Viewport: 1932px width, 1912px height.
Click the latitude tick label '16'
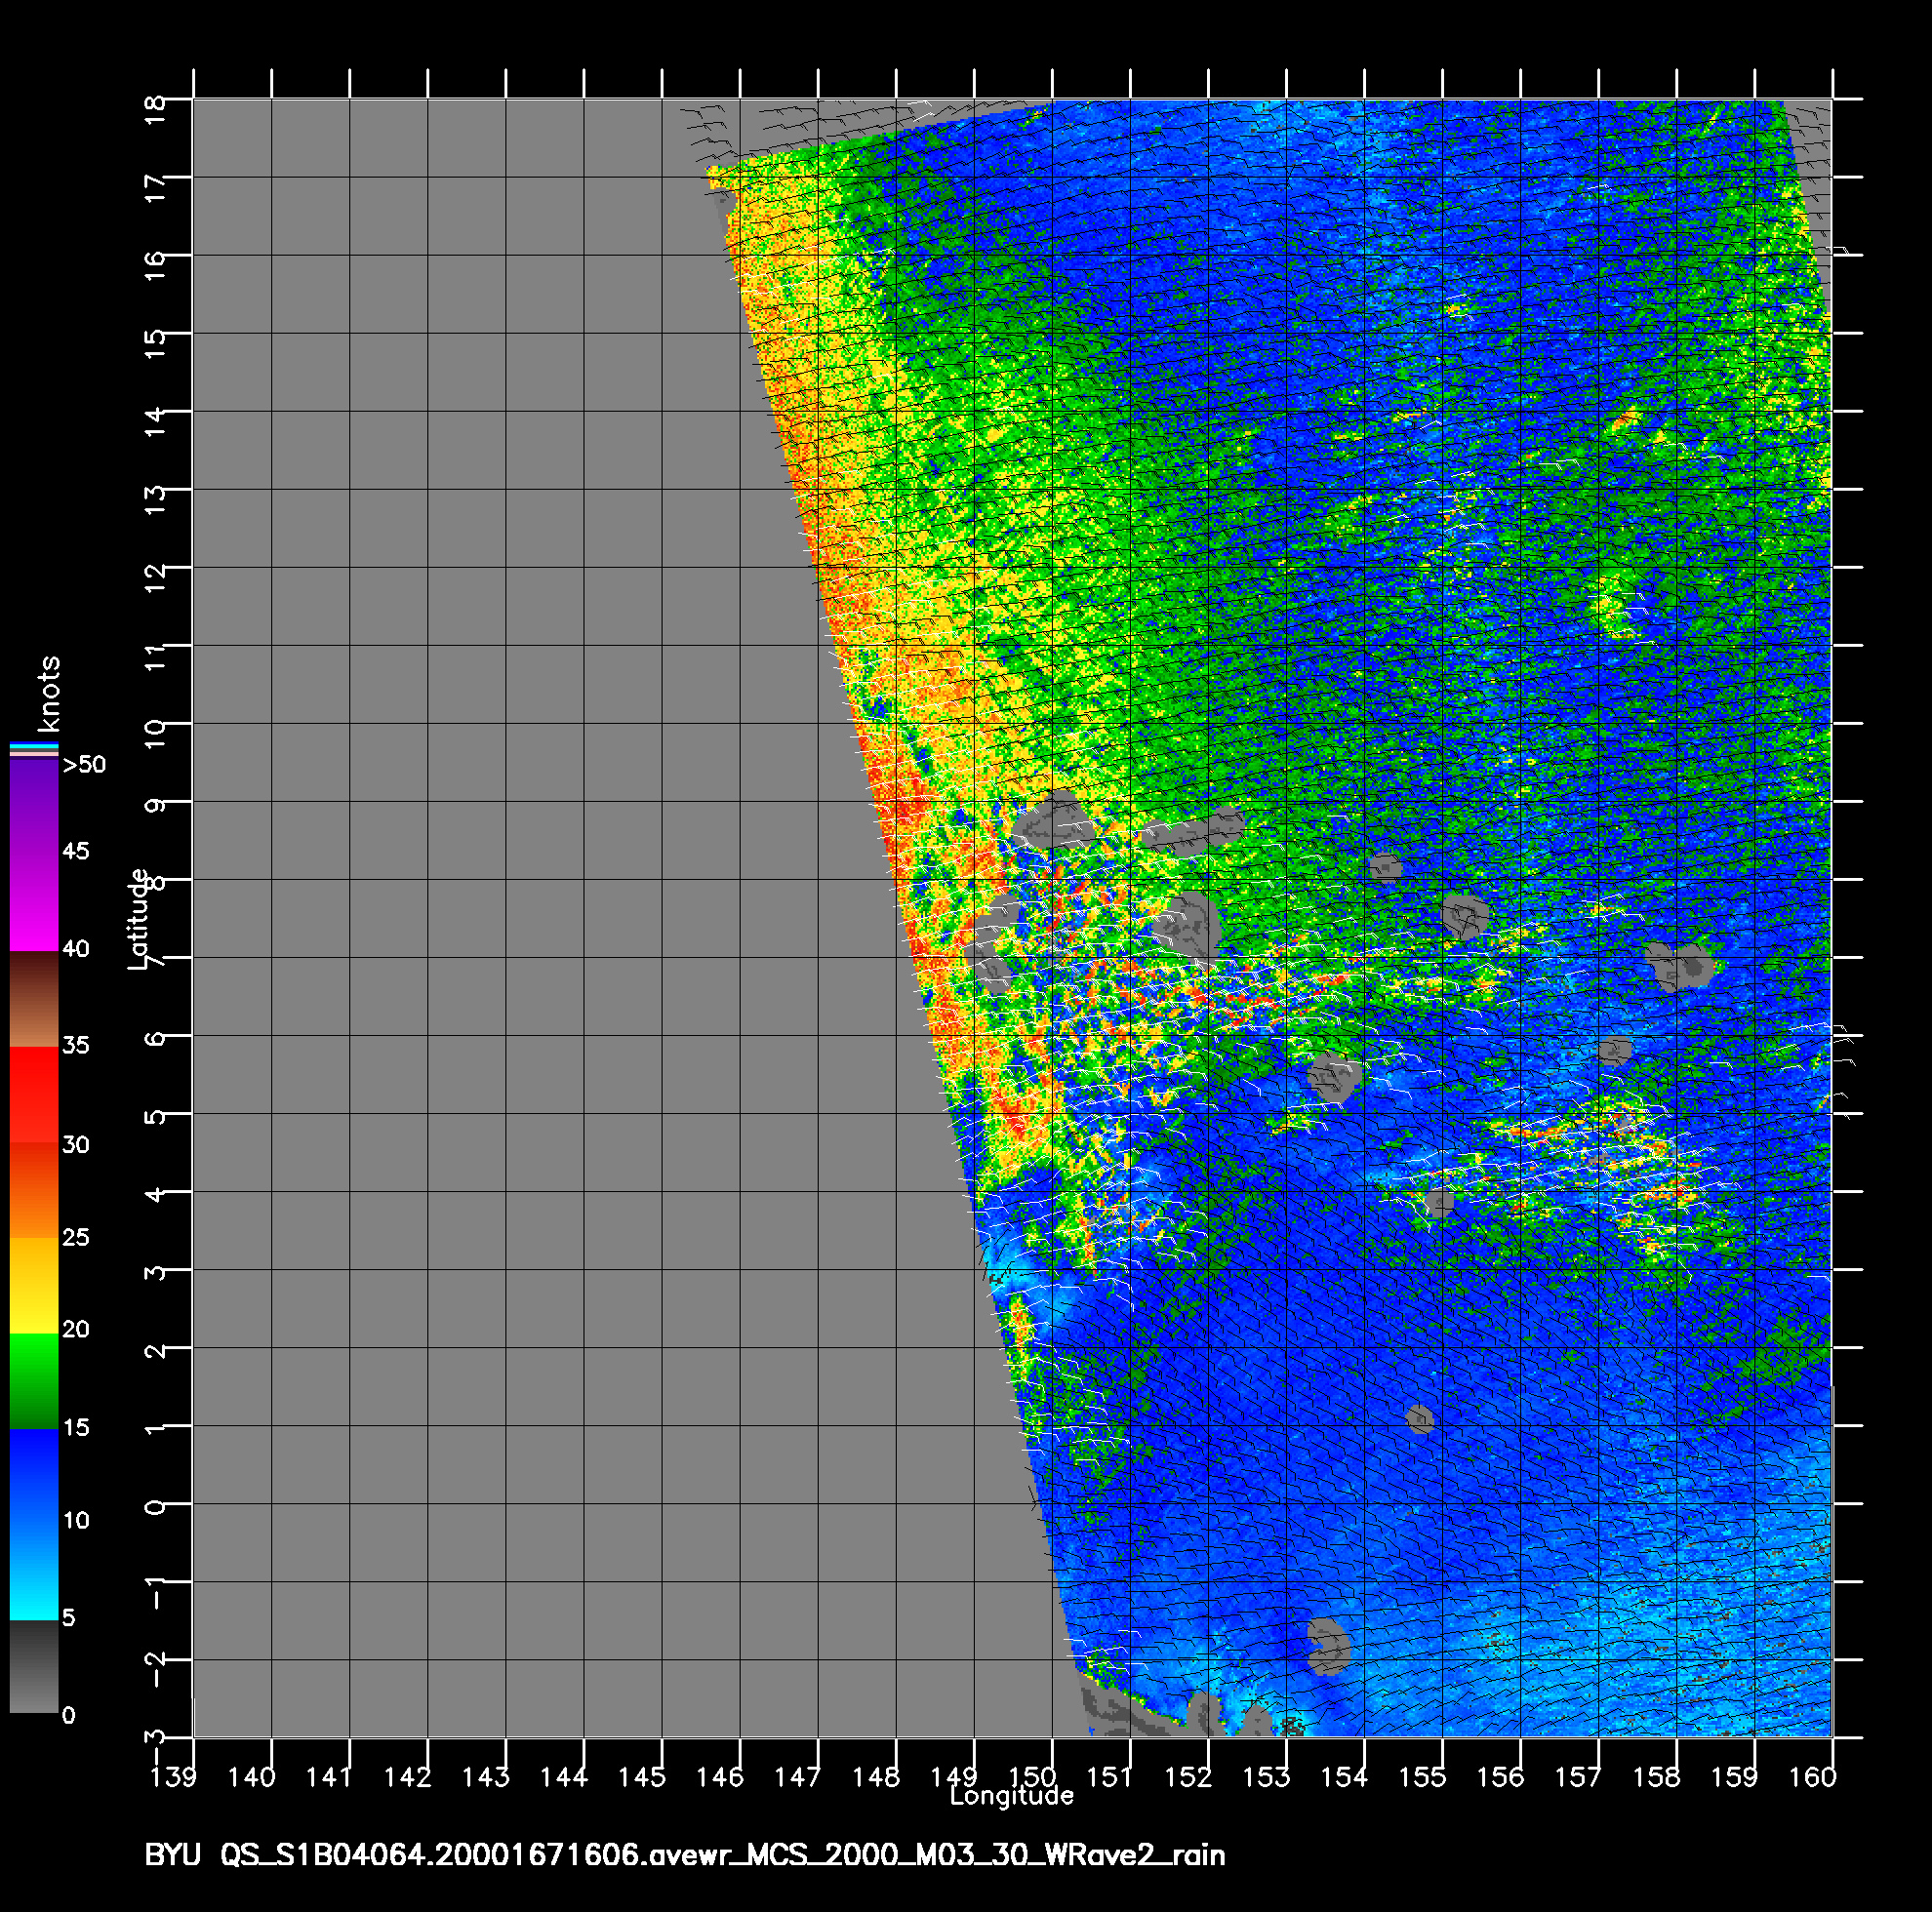[155, 264]
